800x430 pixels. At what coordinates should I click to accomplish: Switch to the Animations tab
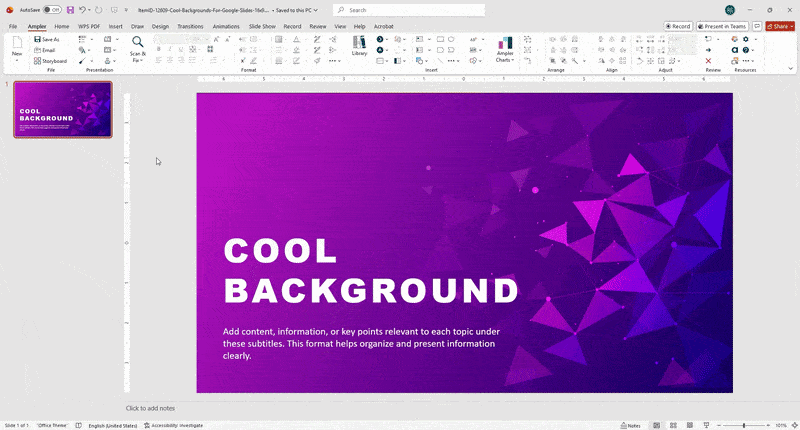tap(226, 27)
